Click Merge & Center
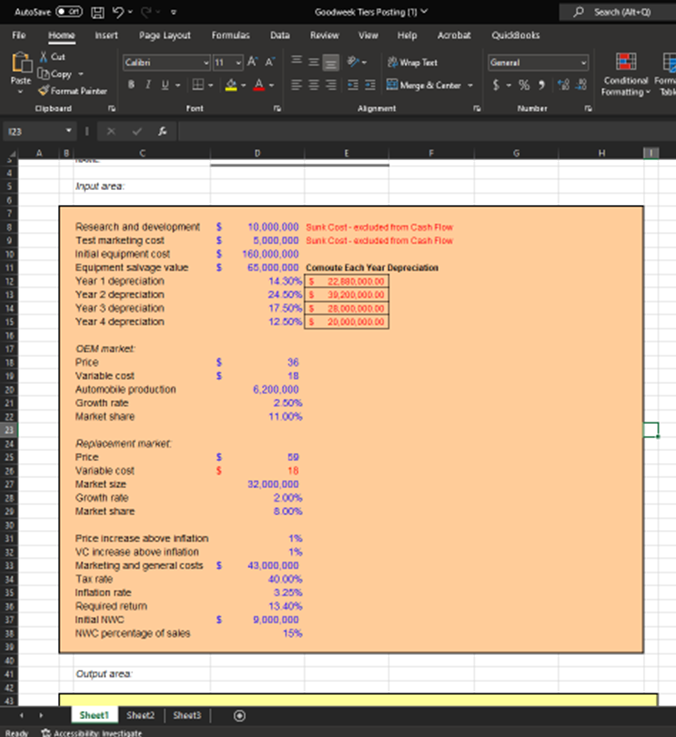 [424, 85]
